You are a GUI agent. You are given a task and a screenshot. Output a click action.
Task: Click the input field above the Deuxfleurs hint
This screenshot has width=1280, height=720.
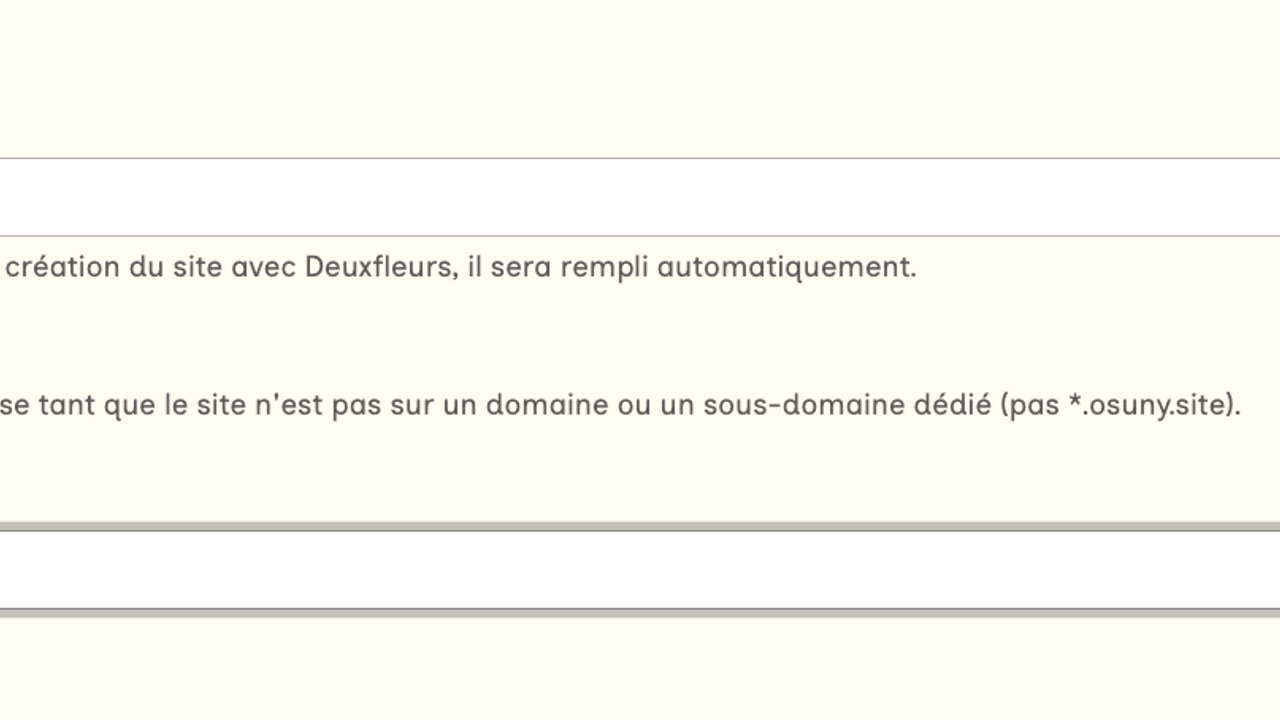point(640,197)
